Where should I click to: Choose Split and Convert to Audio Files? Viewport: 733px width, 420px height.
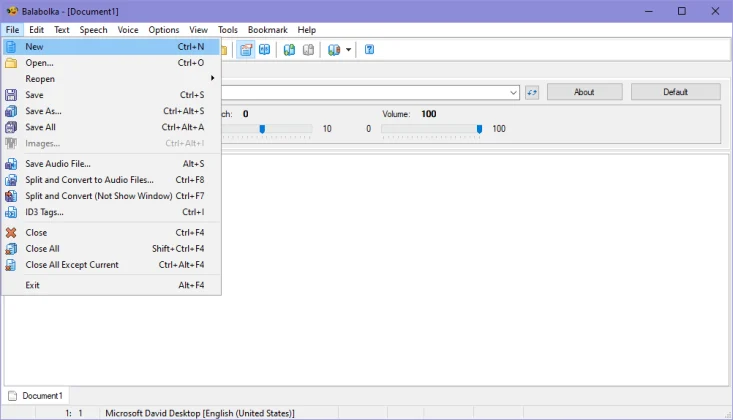pos(89,180)
